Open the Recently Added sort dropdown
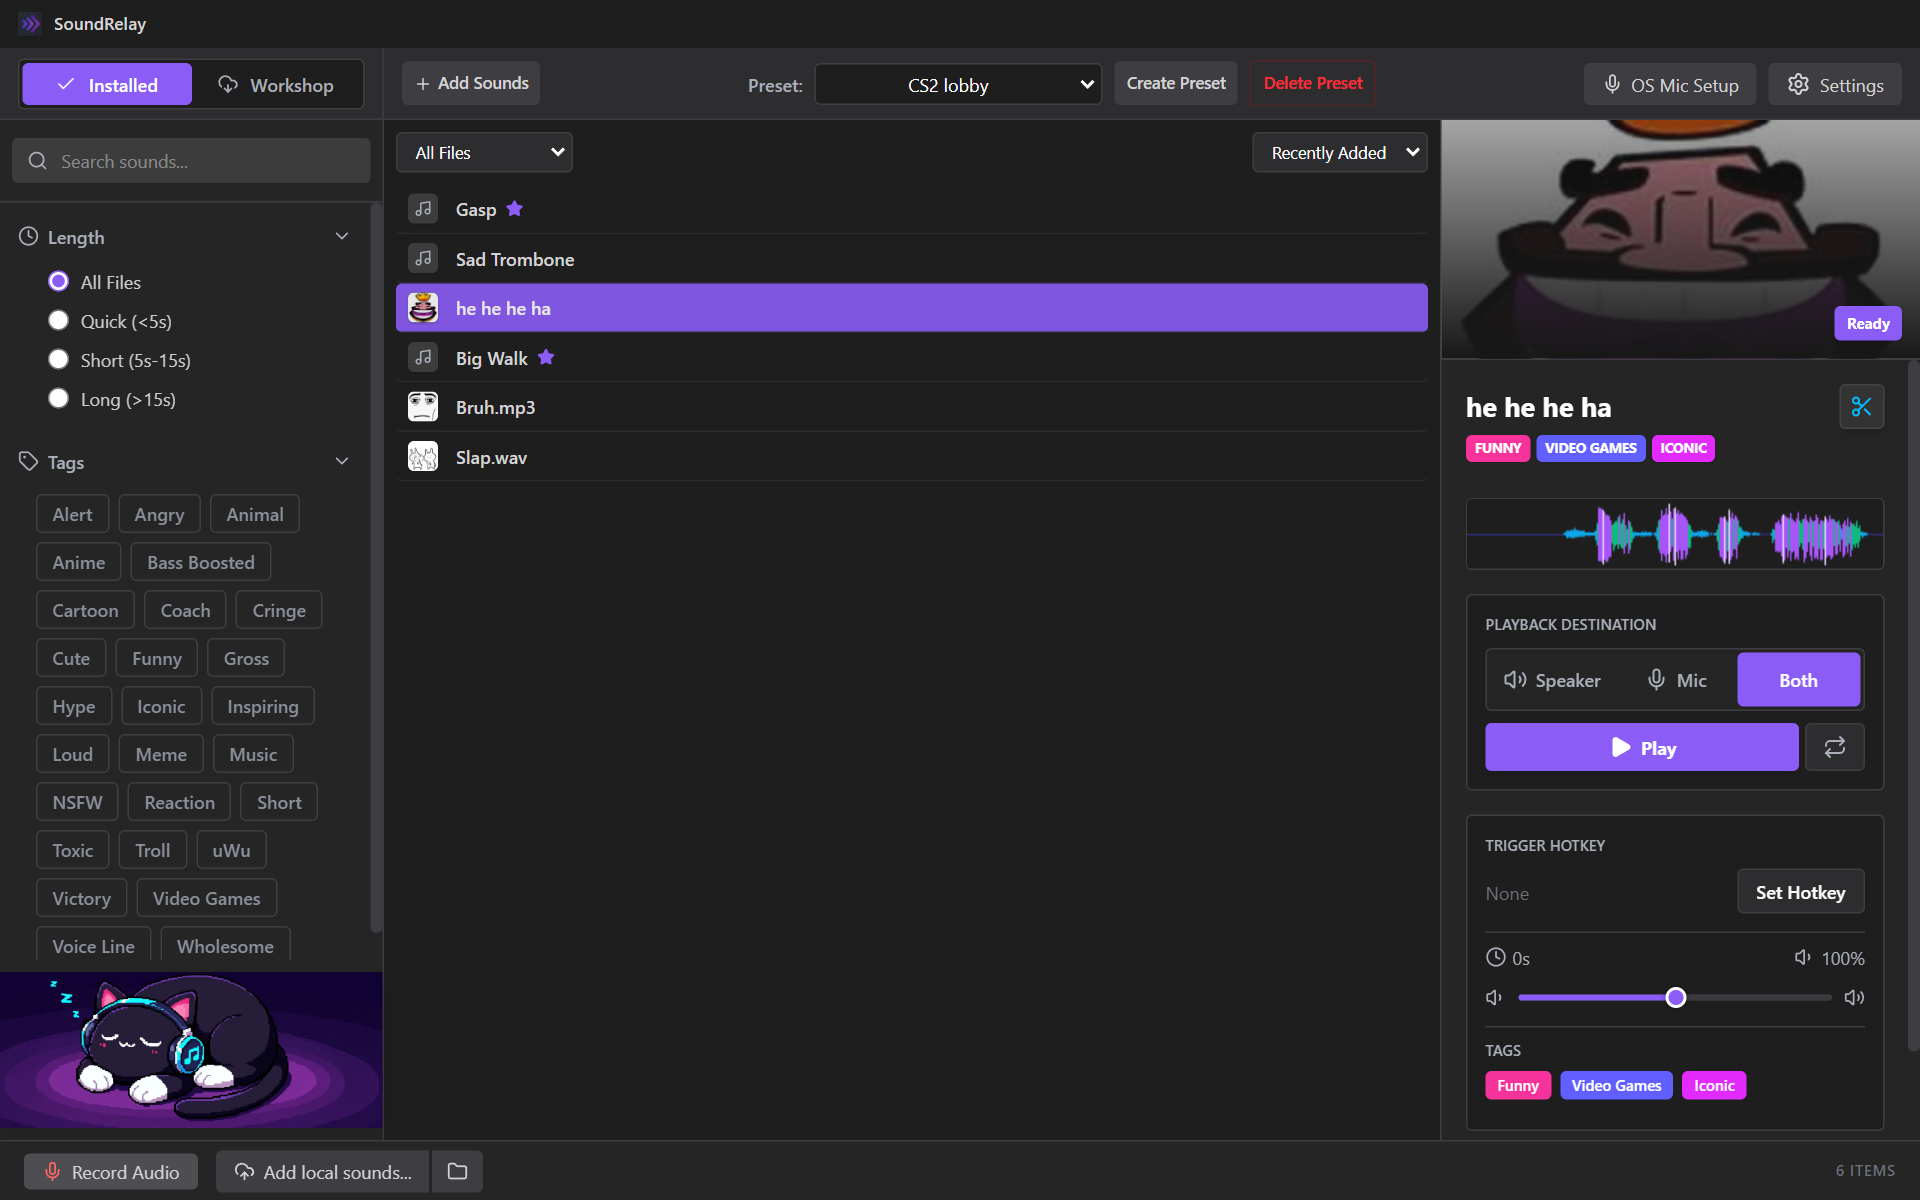 [x=1339, y=152]
